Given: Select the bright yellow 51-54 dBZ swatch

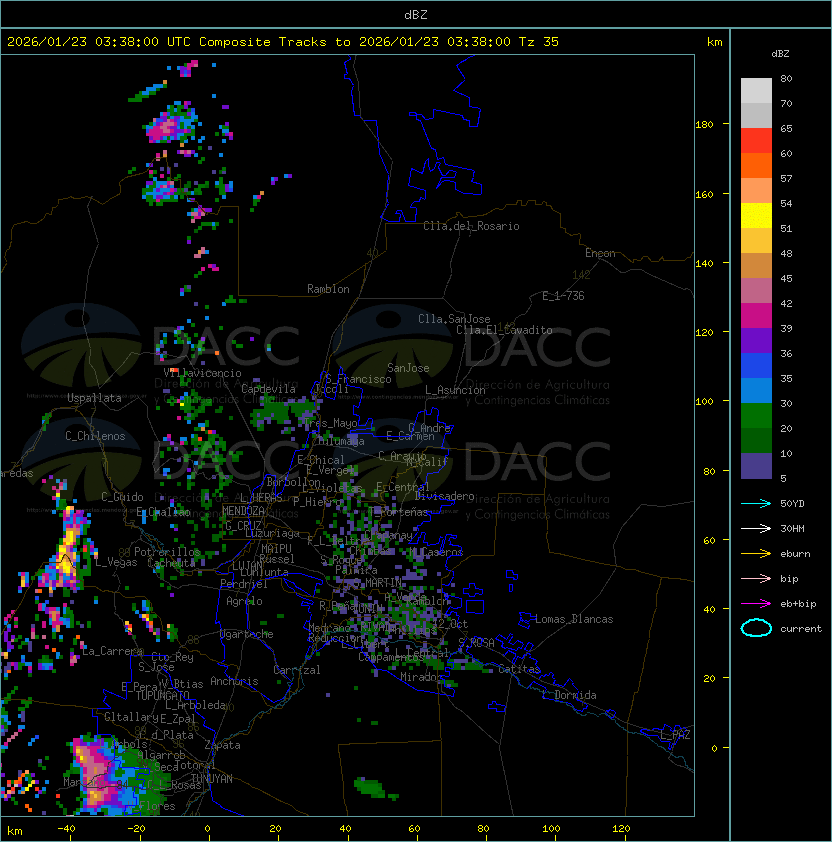Looking at the screenshot, I should click(756, 216).
